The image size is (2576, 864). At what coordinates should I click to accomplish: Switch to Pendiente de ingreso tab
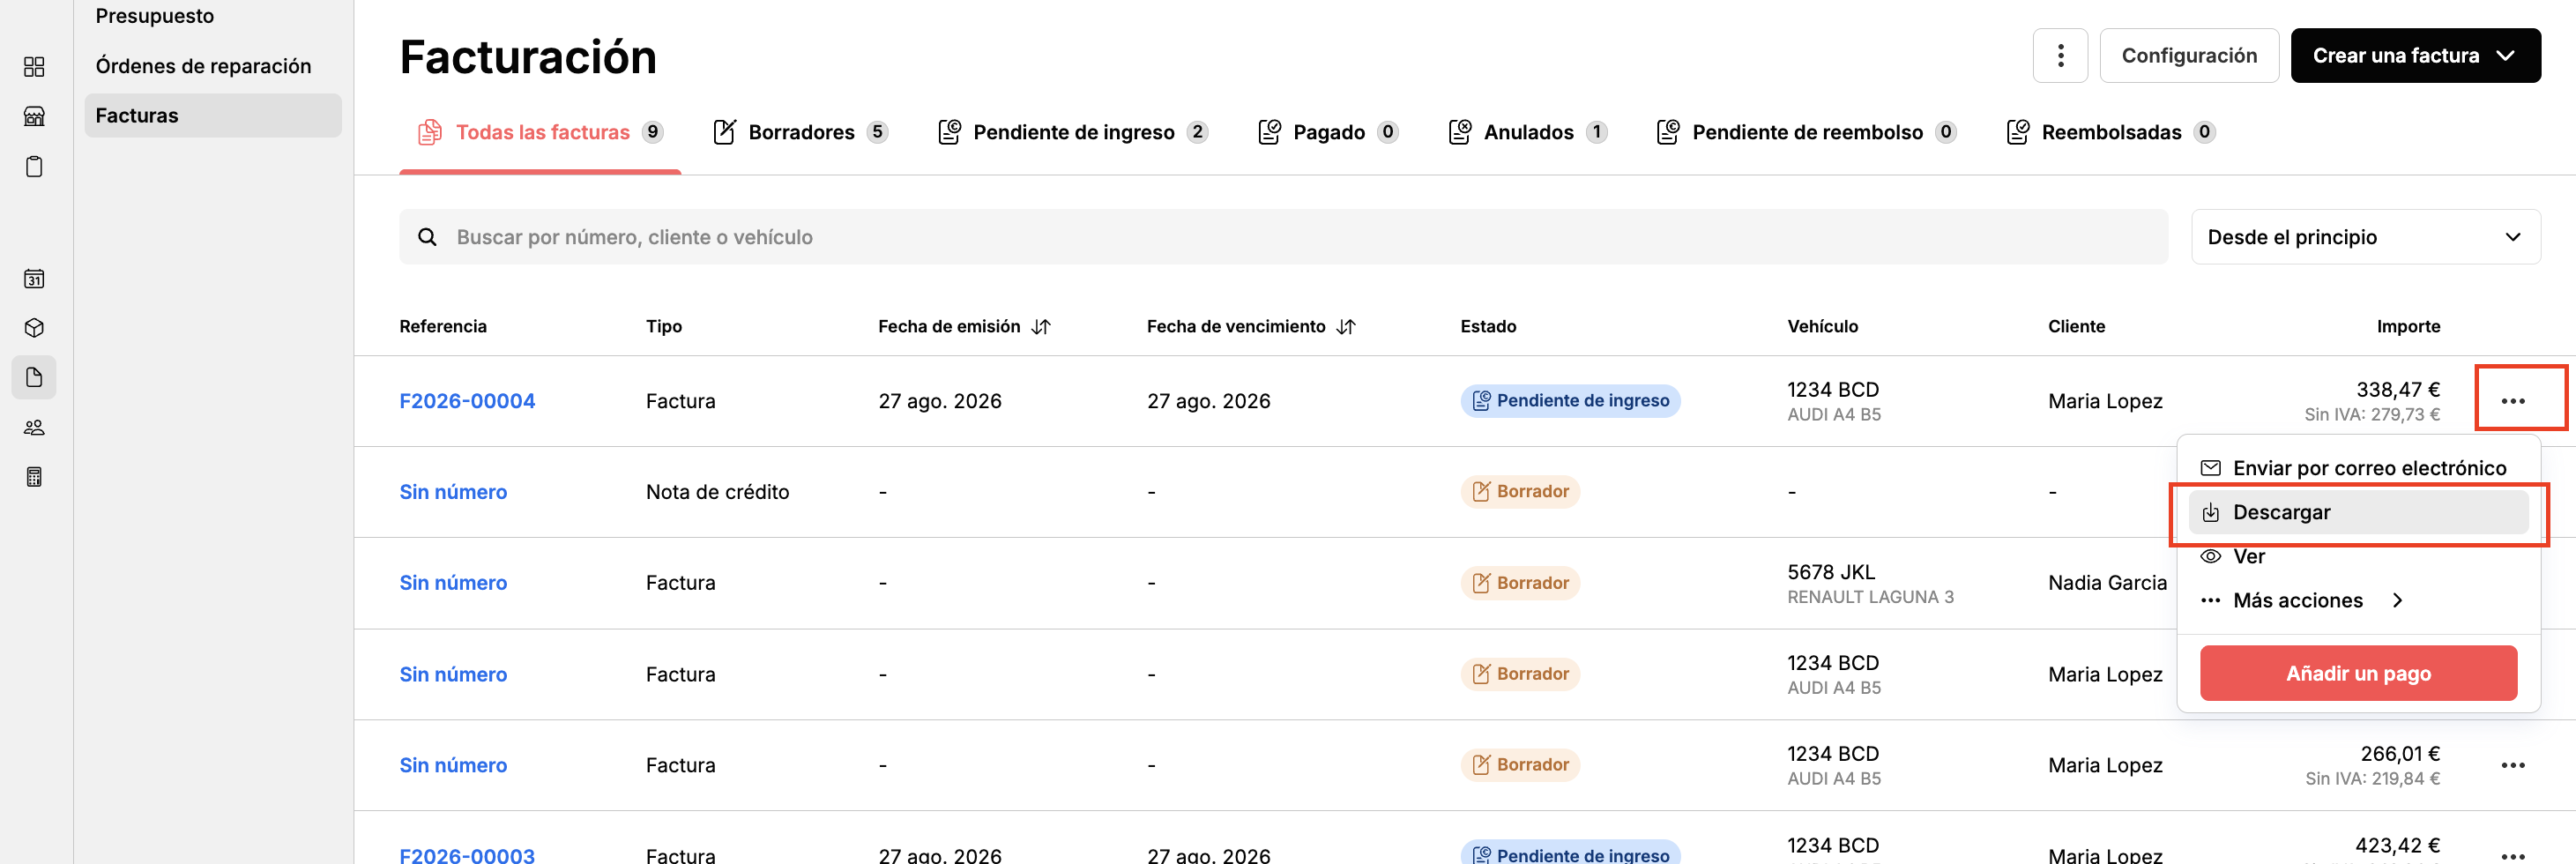[1073, 132]
